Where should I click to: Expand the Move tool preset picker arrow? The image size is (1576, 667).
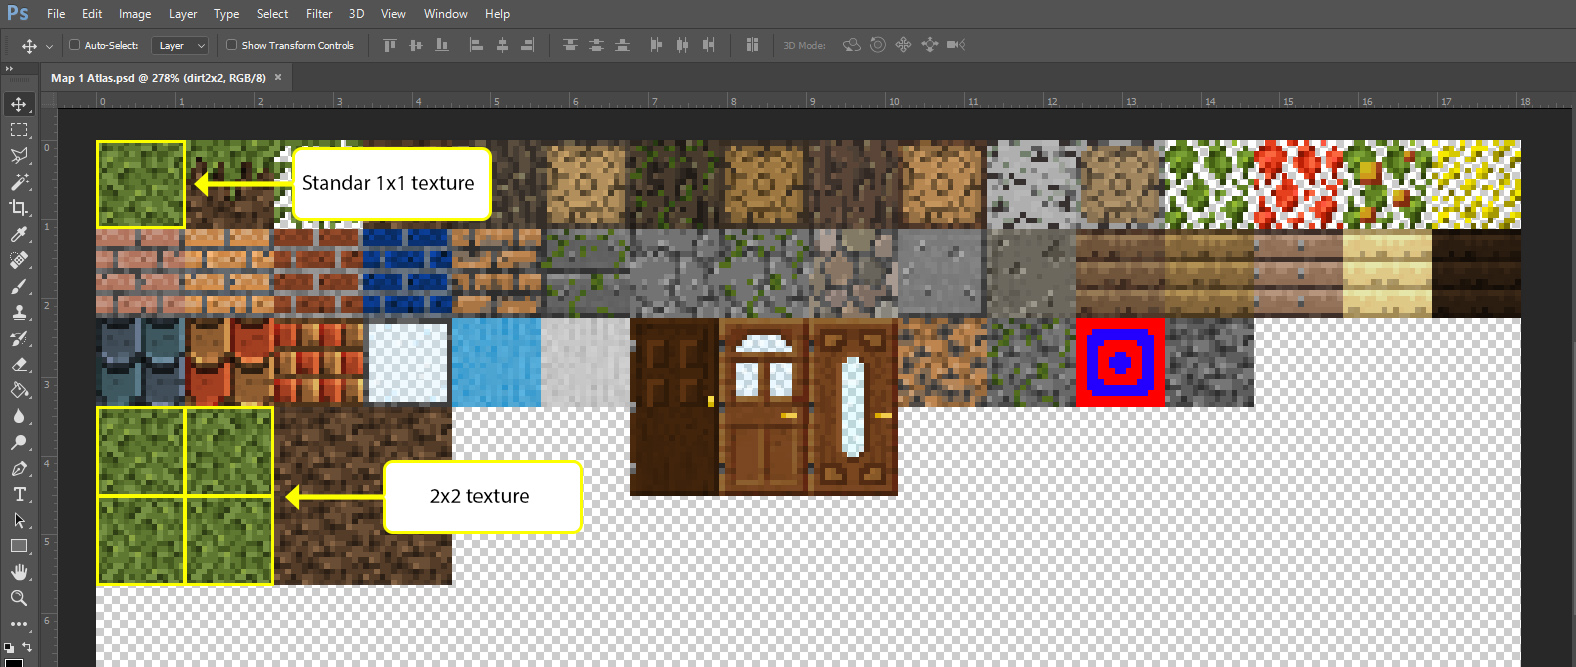pos(49,46)
